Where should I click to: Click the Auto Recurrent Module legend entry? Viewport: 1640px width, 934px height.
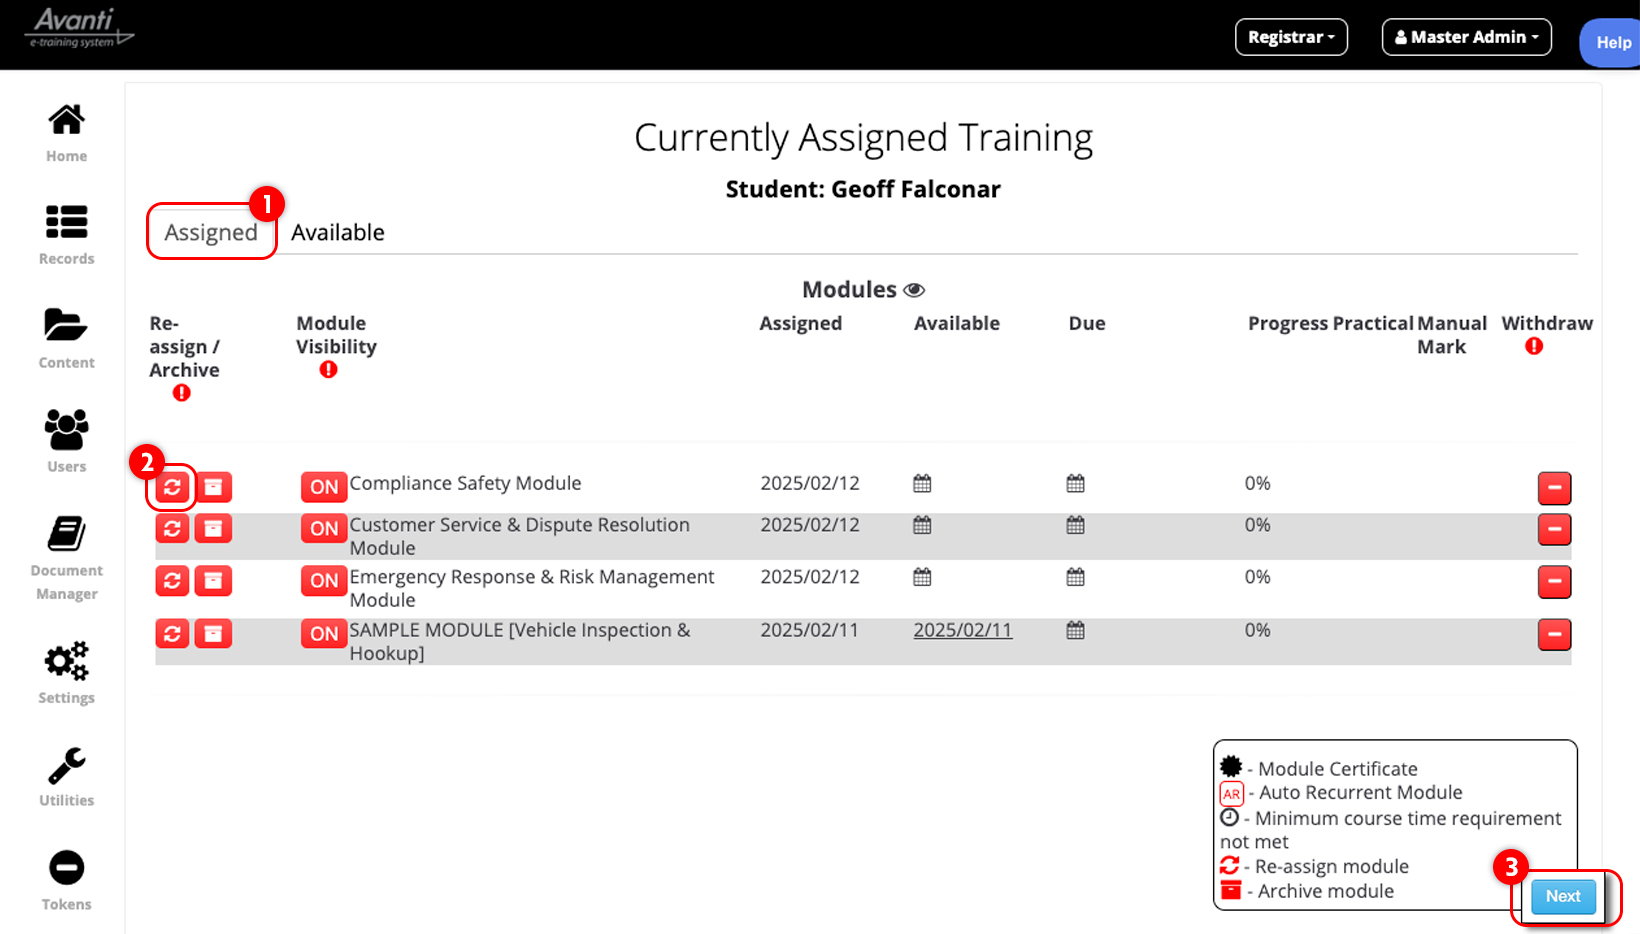click(x=1341, y=793)
